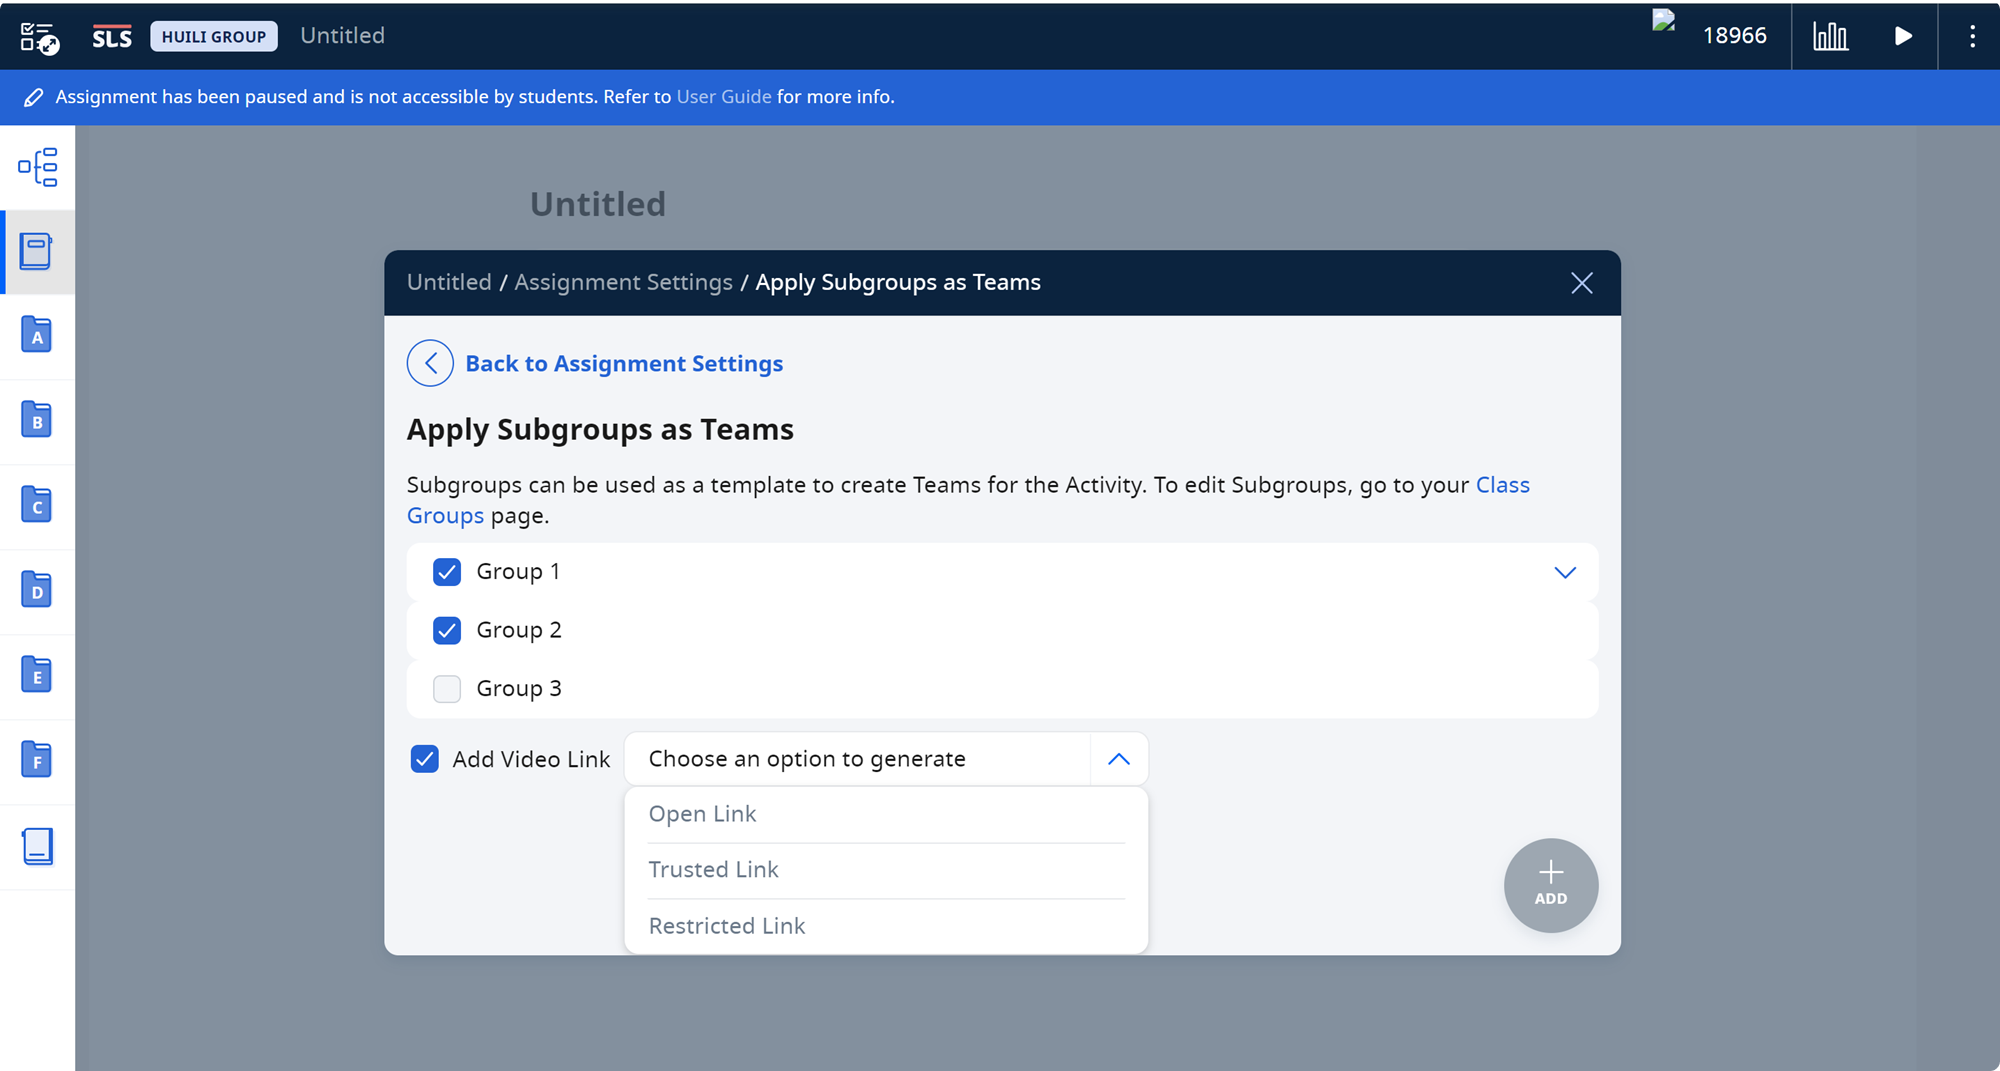This screenshot has width=2000, height=1071.
Task: Click the Untitled title in top bar
Action: tap(343, 36)
